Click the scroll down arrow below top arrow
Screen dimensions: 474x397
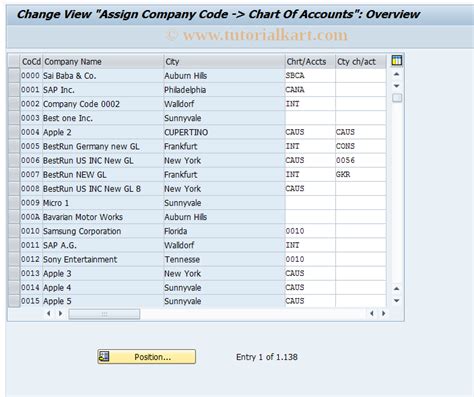(396, 86)
